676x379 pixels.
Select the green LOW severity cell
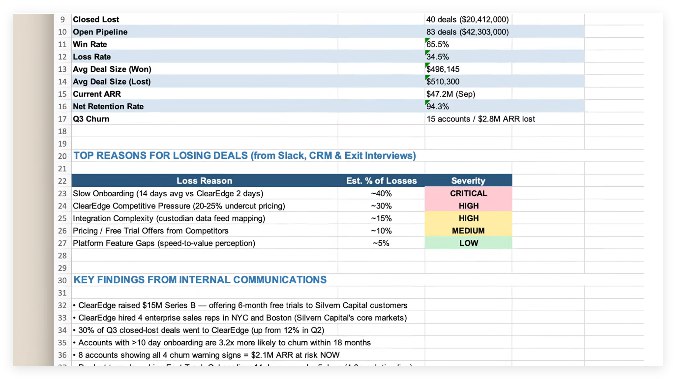(x=468, y=243)
